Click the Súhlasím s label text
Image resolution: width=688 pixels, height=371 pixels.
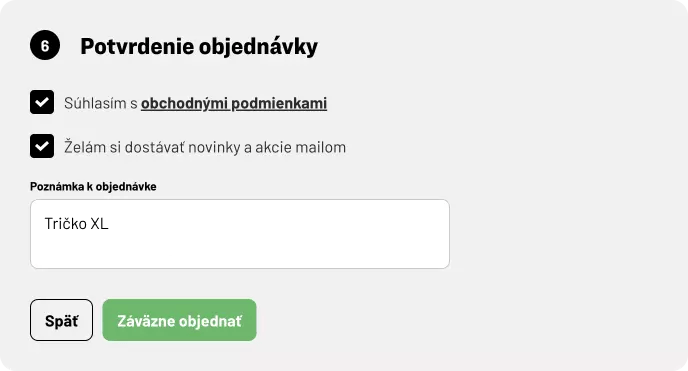pyautogui.click(x=101, y=103)
